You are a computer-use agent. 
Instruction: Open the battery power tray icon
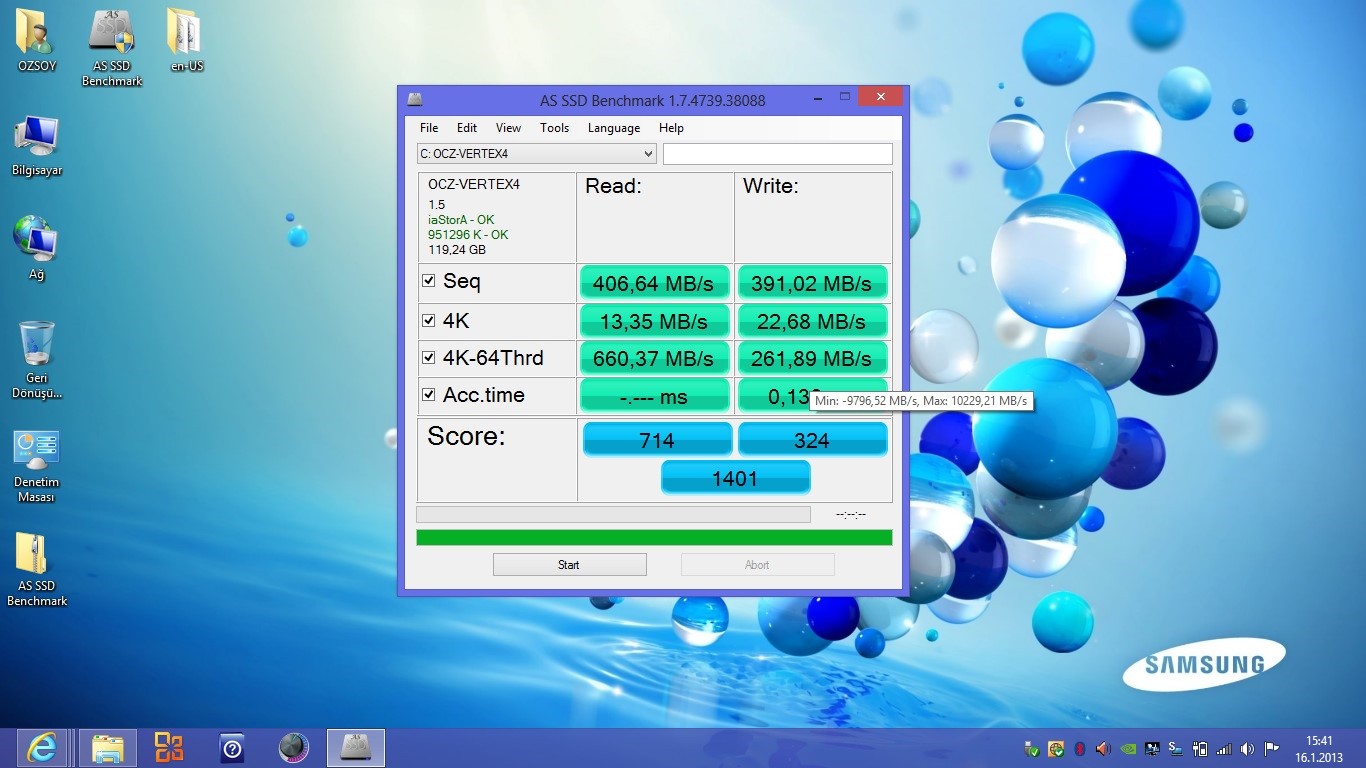point(1200,748)
